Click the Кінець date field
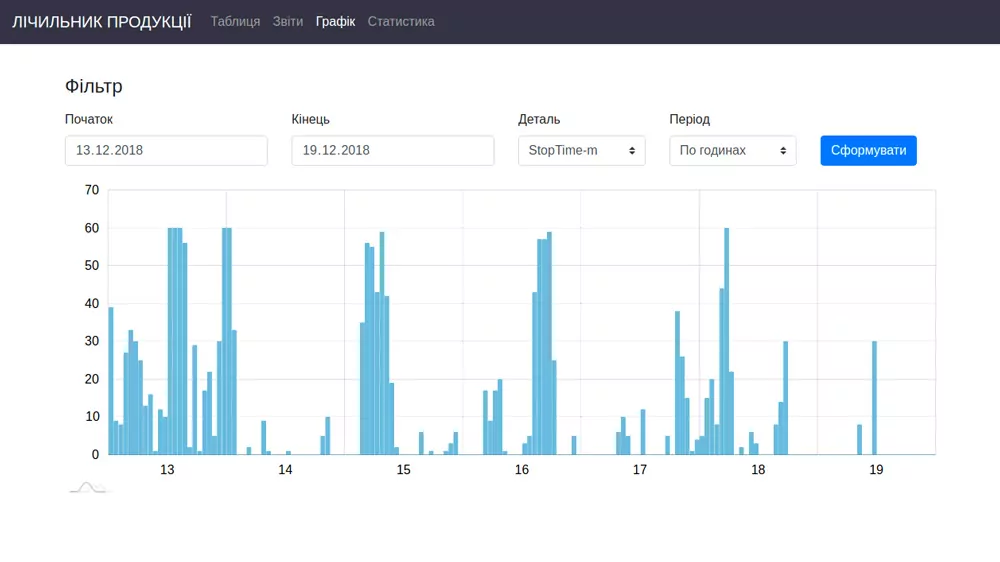1000x562 pixels. (393, 151)
